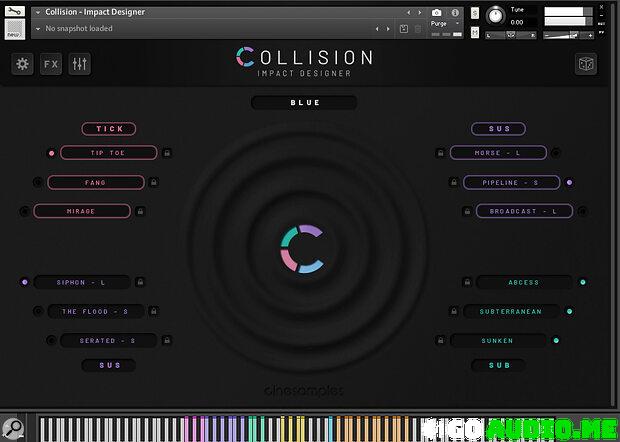Screen dimensions: 620x442
Task: Open the SIPHON - L sample selector
Action: tap(82, 282)
